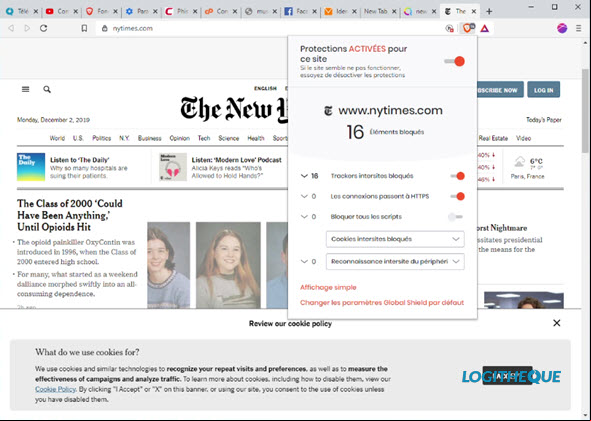591x421 pixels.
Task: Open the Health section
Action: 256,138
